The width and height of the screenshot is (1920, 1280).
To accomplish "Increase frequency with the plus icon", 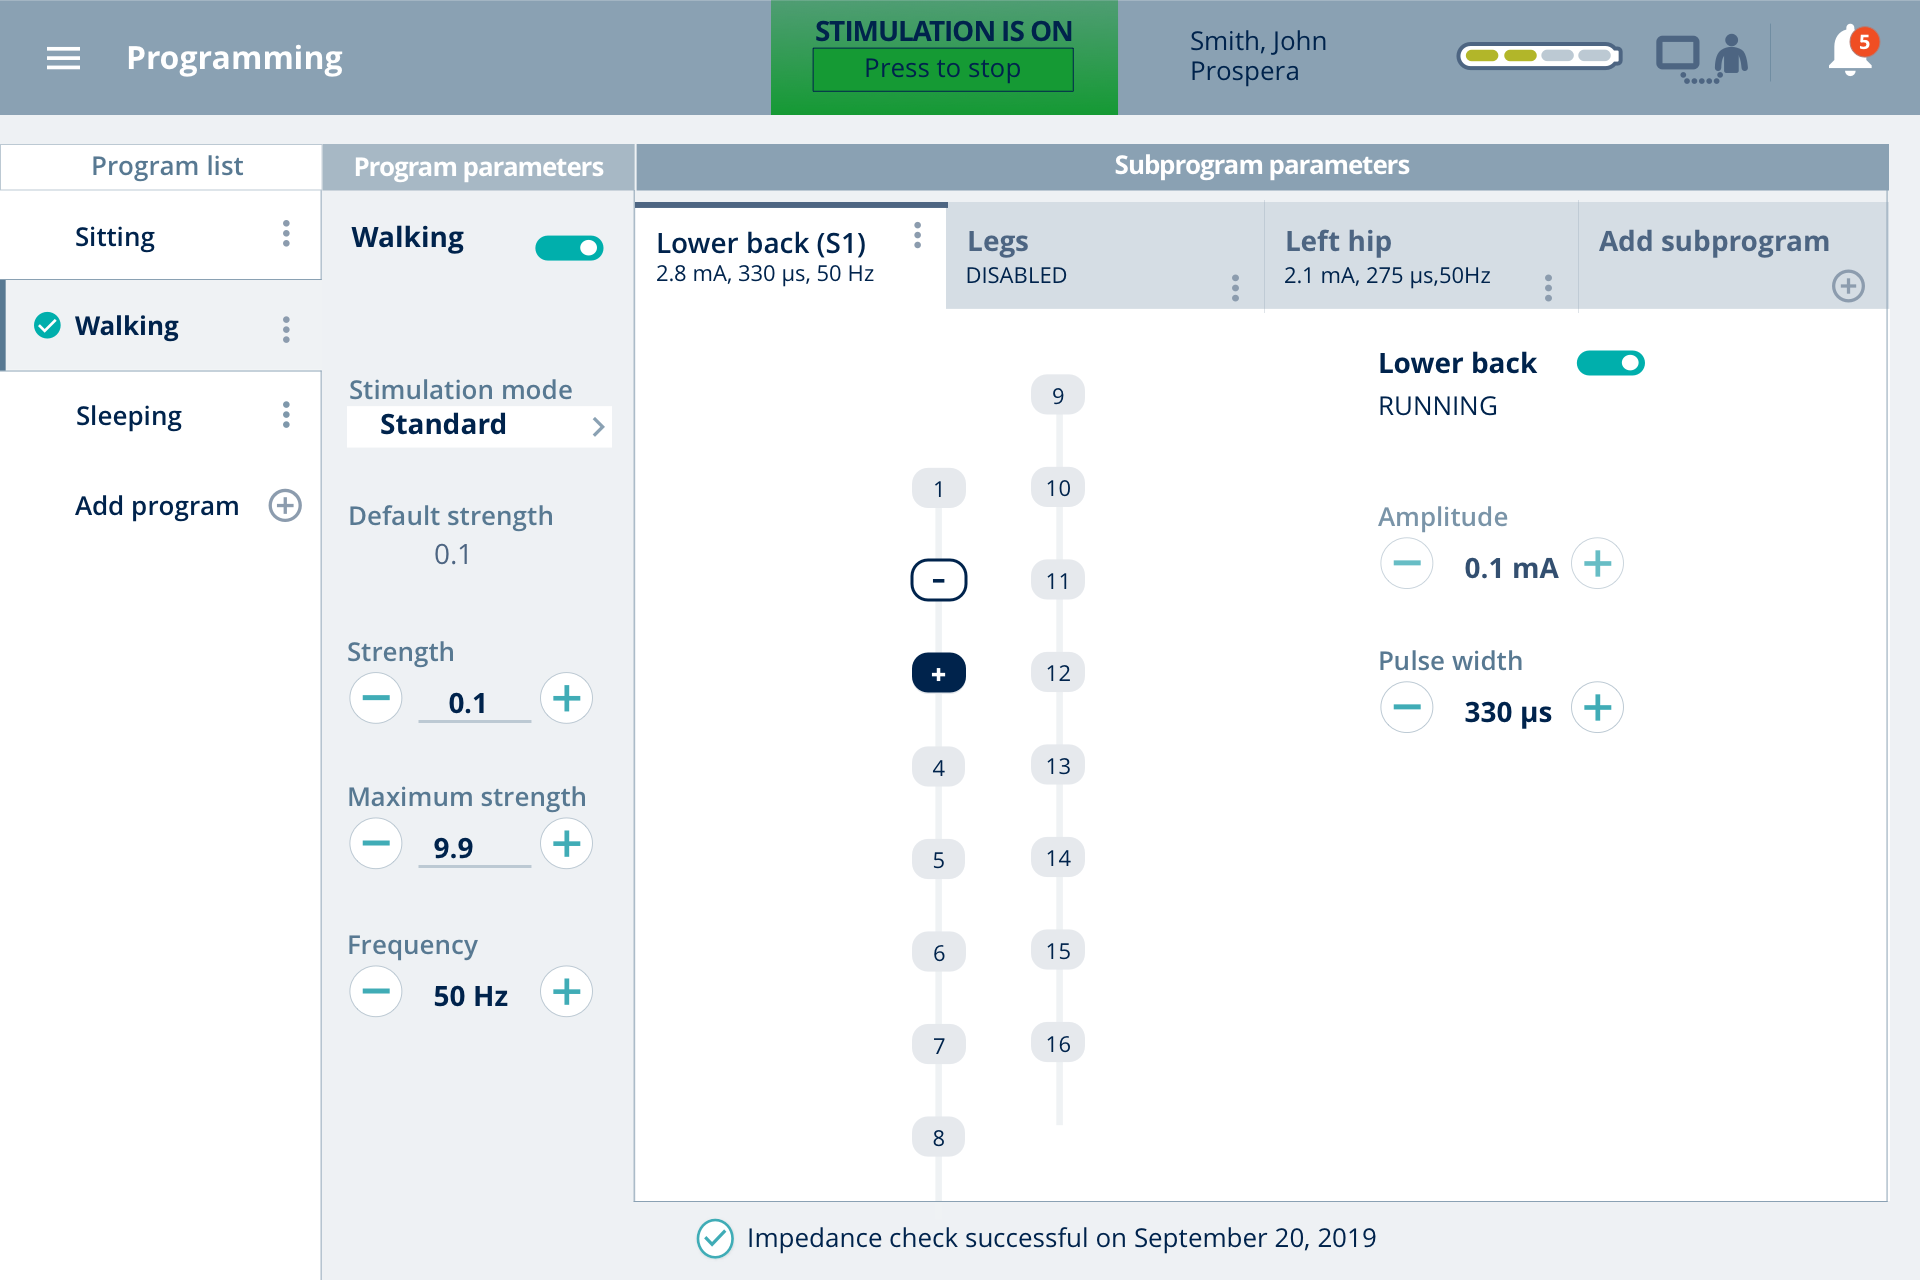I will click(566, 992).
